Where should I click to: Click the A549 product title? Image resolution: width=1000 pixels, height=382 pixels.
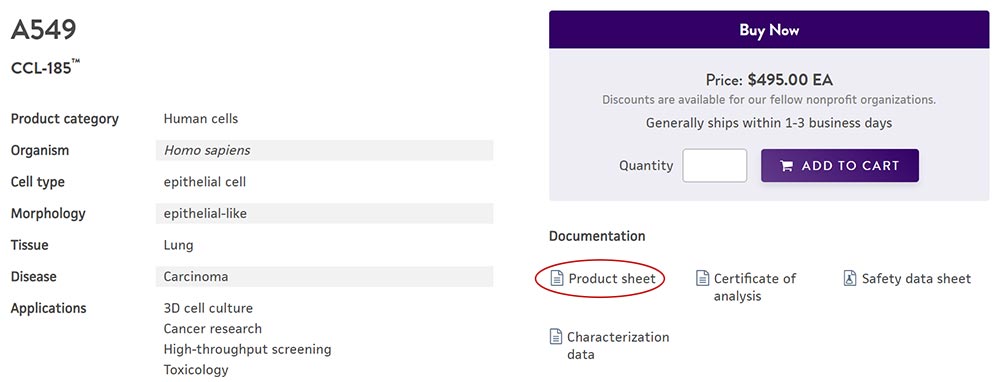tap(43, 29)
